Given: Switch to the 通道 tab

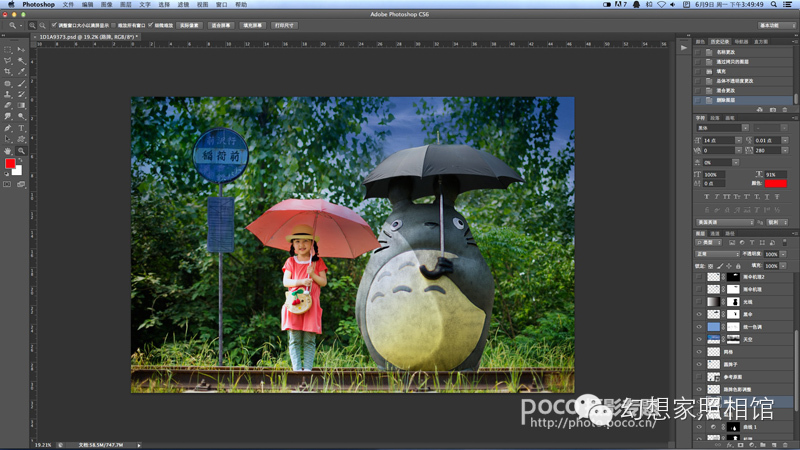Looking at the screenshot, I should [715, 234].
